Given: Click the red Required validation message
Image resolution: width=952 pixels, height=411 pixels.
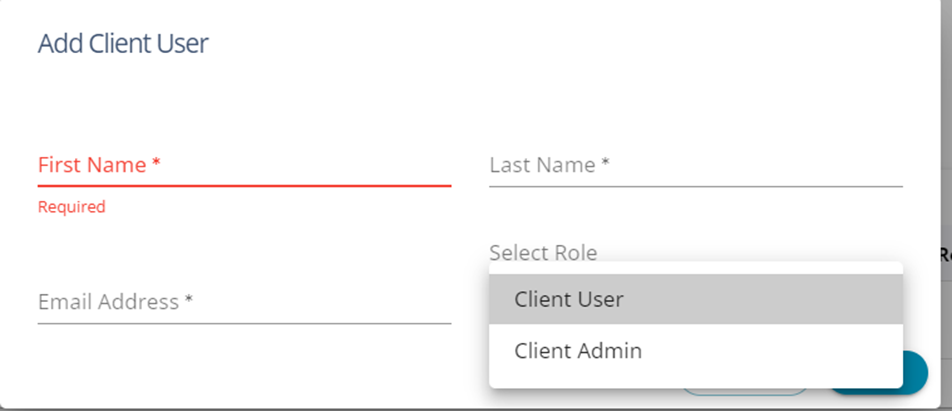Looking at the screenshot, I should click(x=71, y=208).
